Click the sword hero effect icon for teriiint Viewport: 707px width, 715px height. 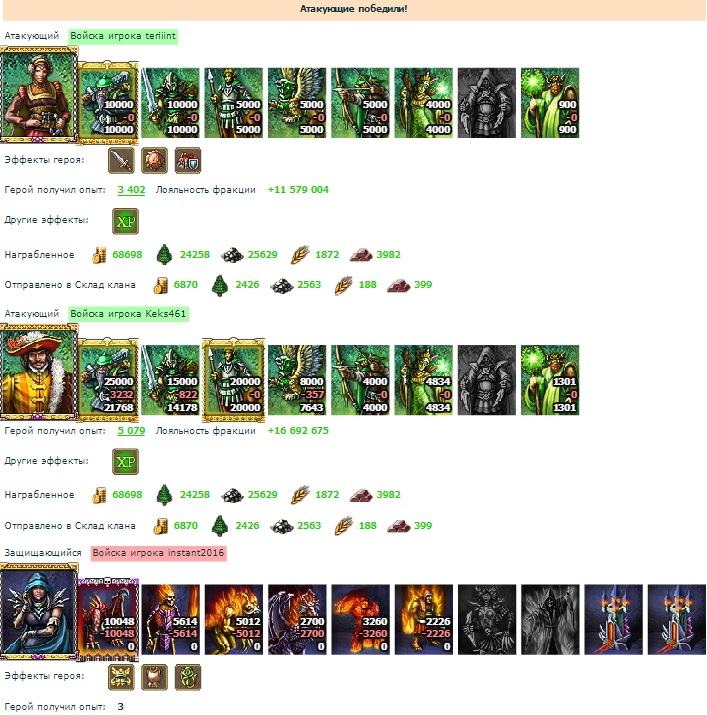point(121,160)
